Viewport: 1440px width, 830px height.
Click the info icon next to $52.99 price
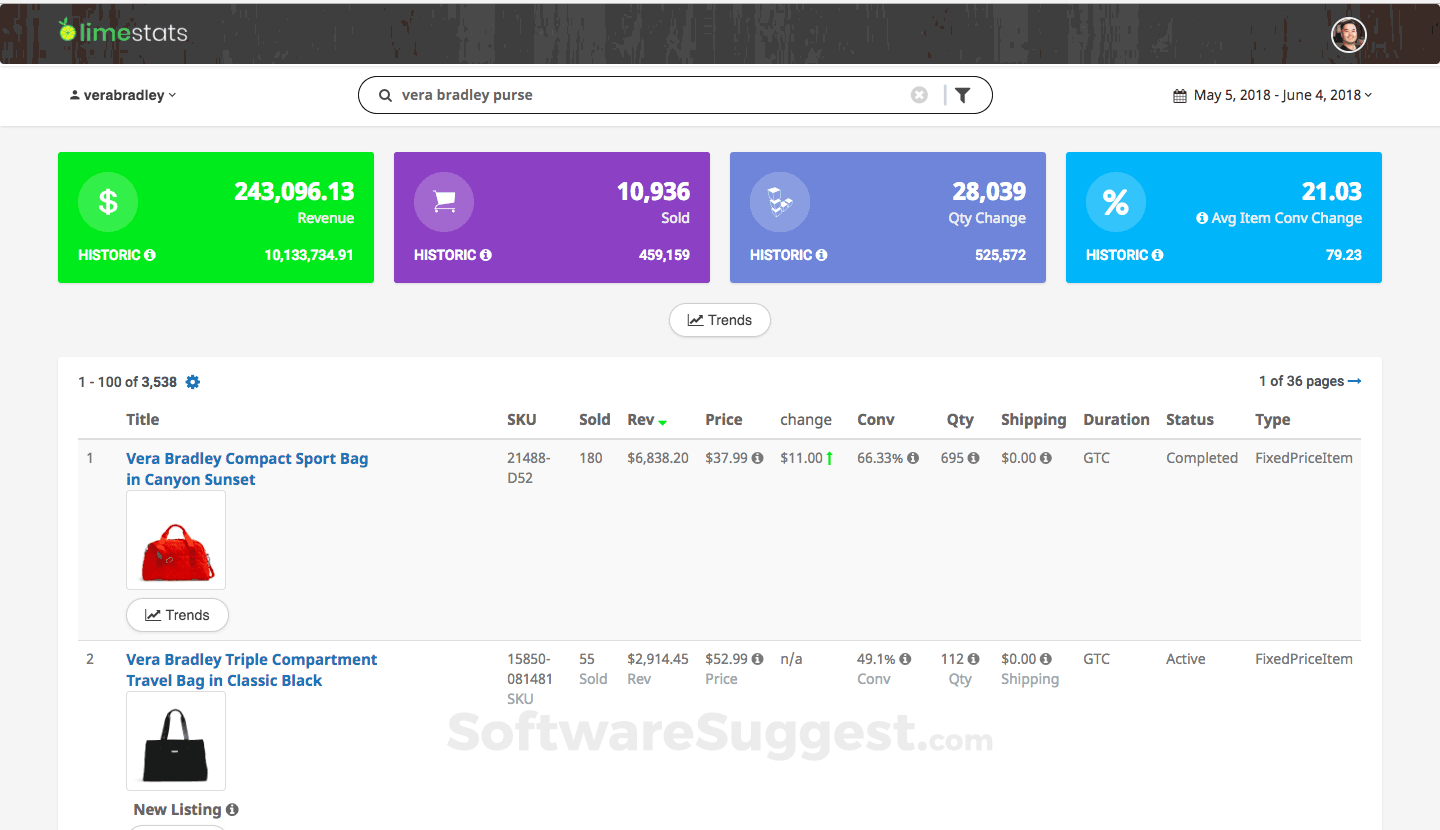(x=757, y=659)
